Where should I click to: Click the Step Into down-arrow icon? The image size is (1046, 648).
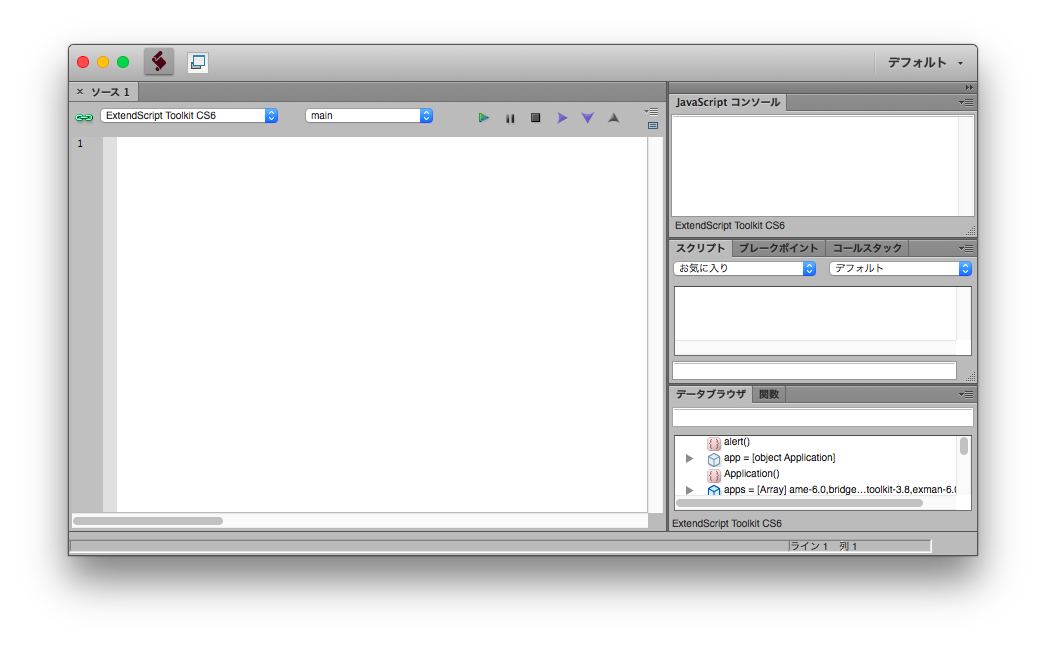pyautogui.click(x=587, y=117)
